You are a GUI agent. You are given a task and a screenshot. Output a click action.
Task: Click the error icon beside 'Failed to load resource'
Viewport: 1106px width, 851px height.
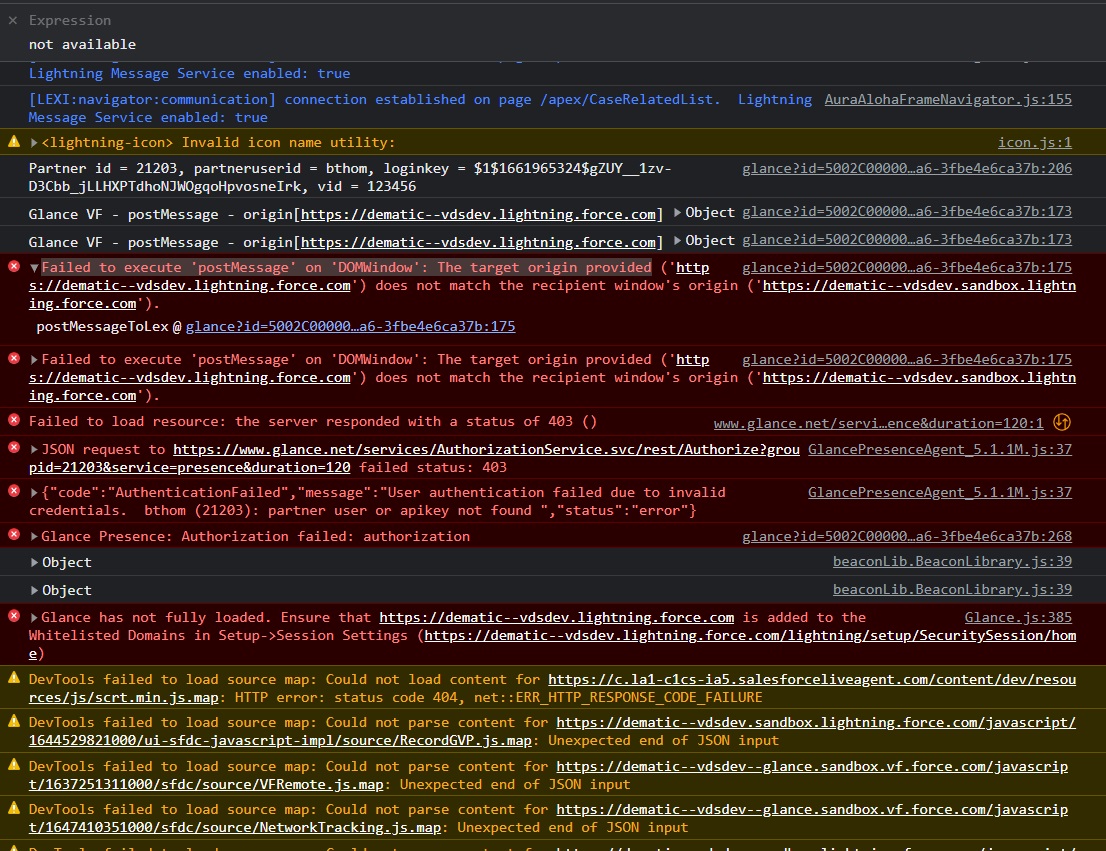14,421
